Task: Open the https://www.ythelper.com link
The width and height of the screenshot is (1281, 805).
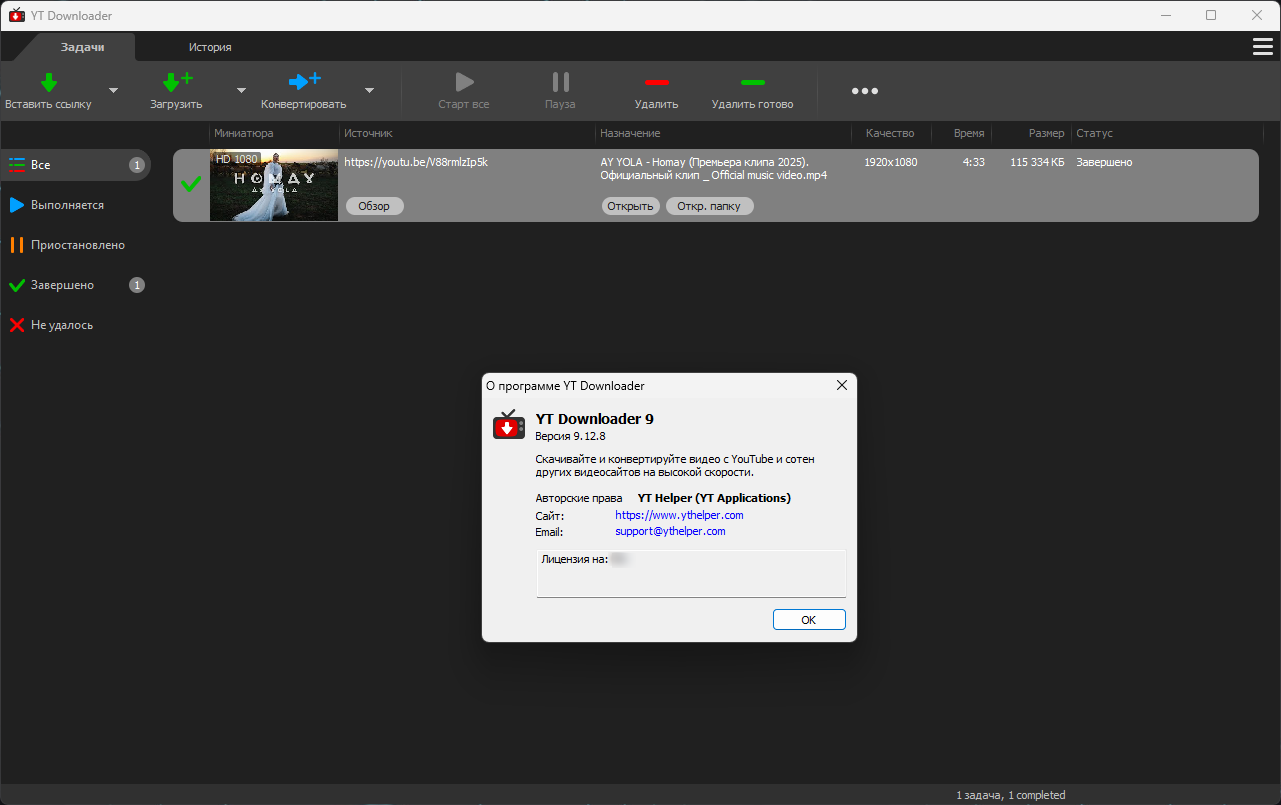Action: [x=679, y=515]
